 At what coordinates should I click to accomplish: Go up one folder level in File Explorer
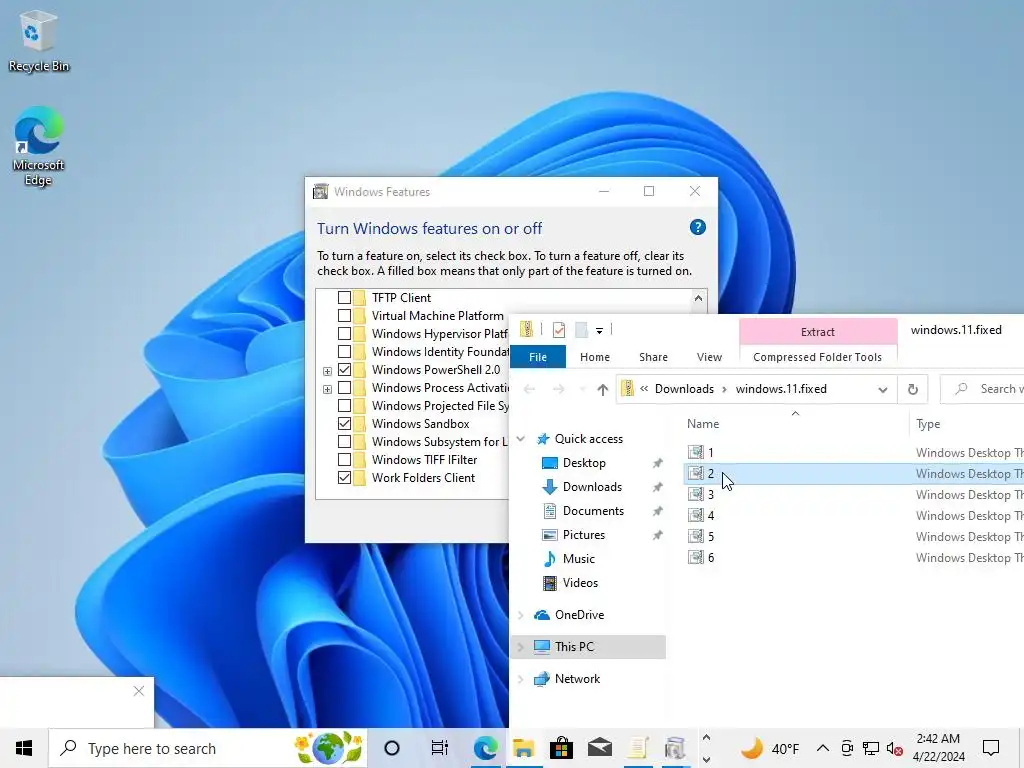pyautogui.click(x=602, y=389)
